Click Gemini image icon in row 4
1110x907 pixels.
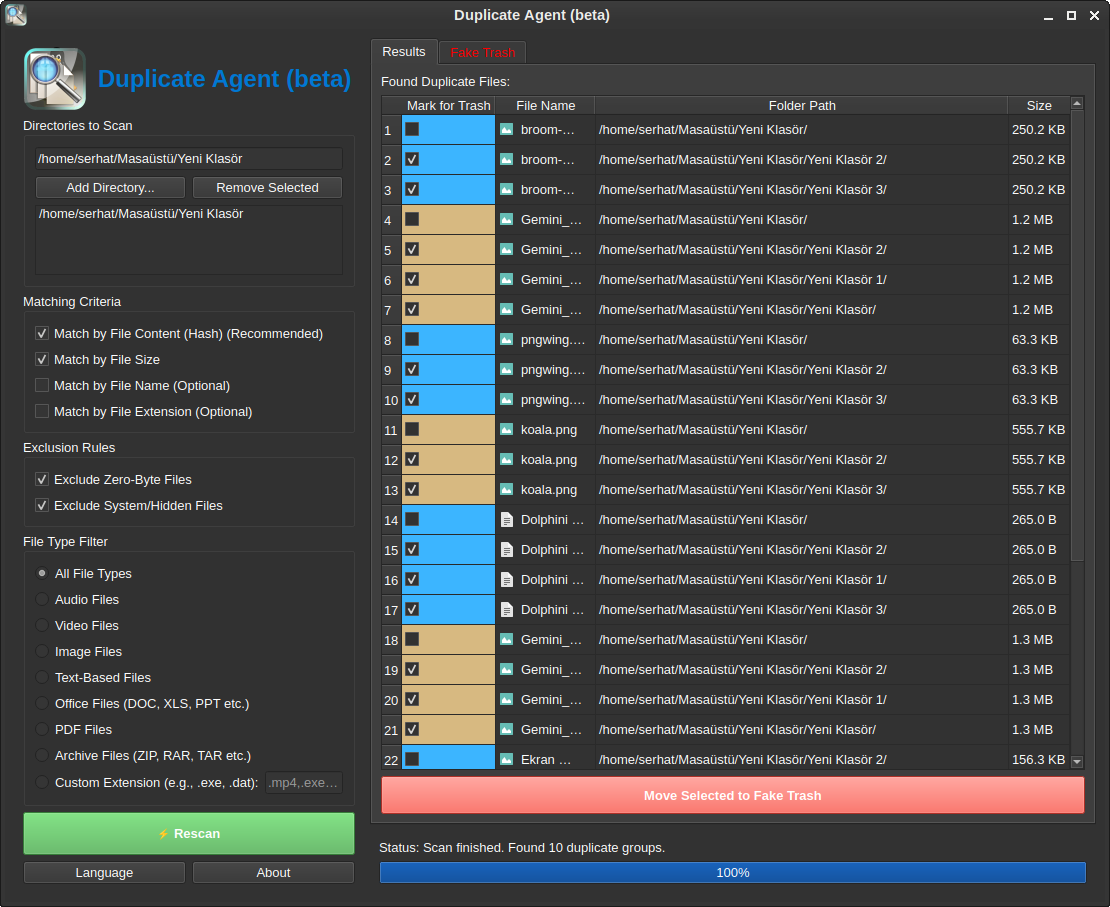[x=506, y=220]
